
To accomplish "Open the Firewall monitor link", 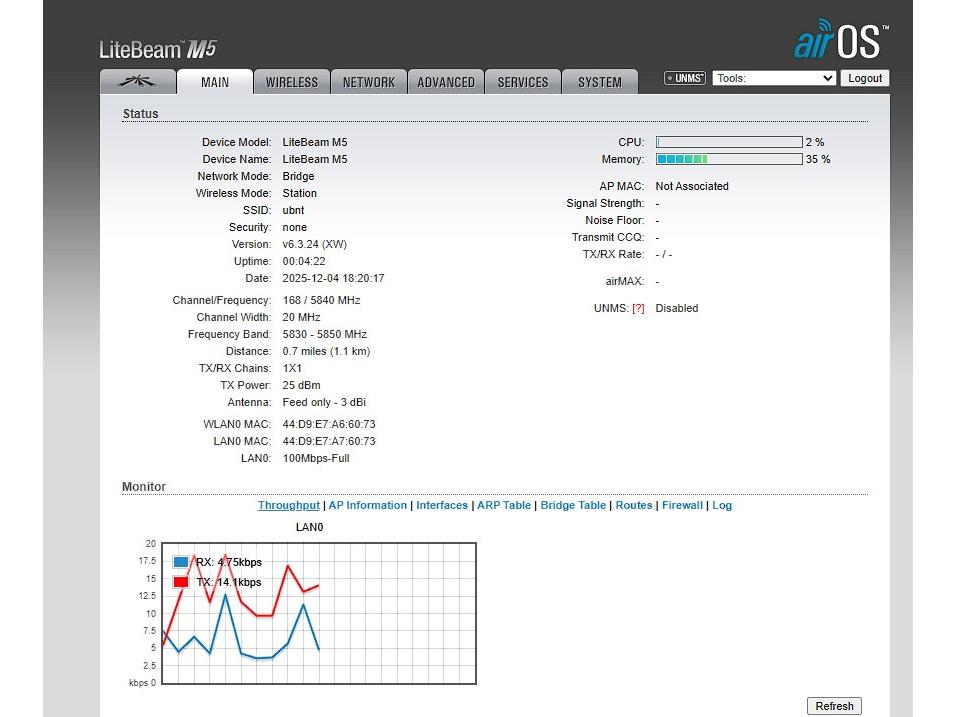I will point(682,506).
